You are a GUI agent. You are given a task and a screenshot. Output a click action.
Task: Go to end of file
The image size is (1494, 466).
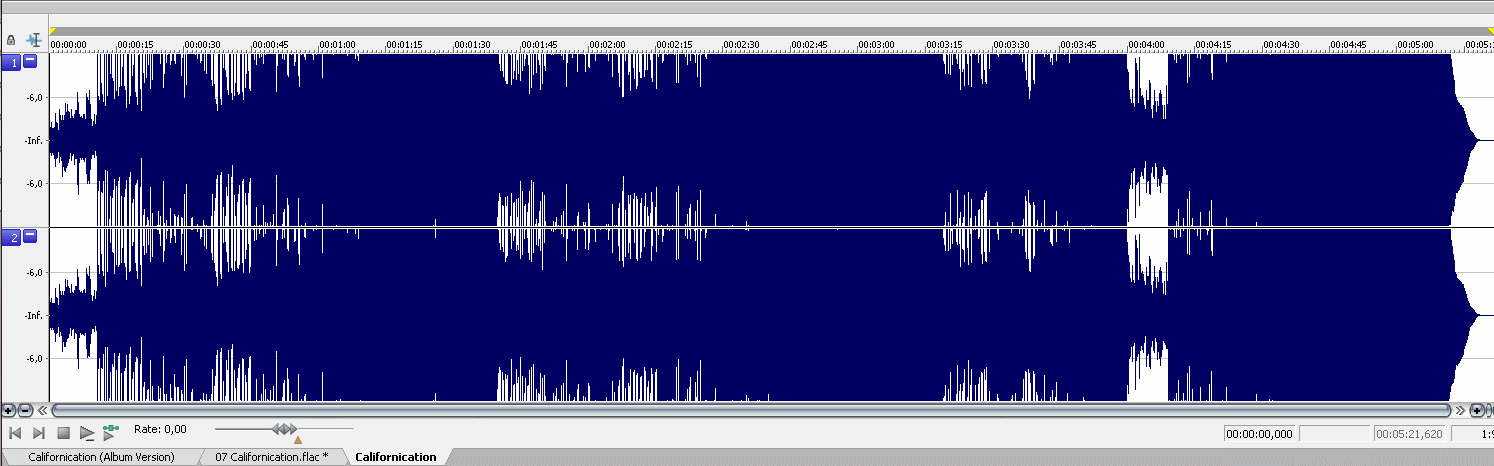click(39, 433)
